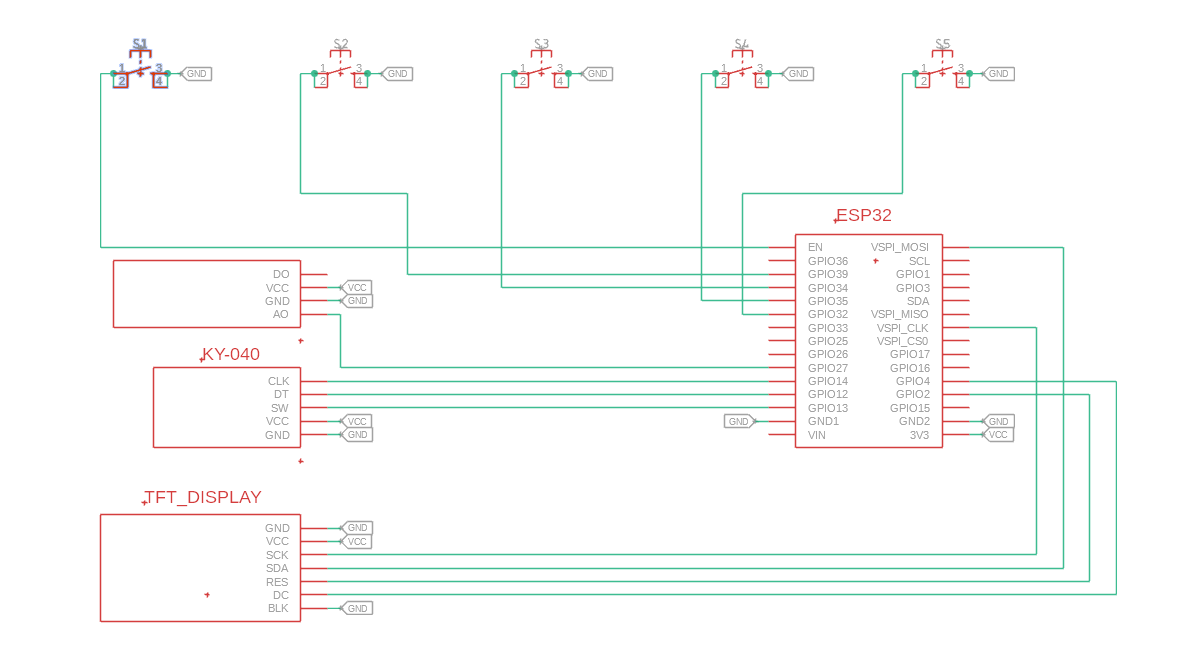
Task: Click the DC pin label on TFT_DISPLAY
Action: [x=281, y=595]
